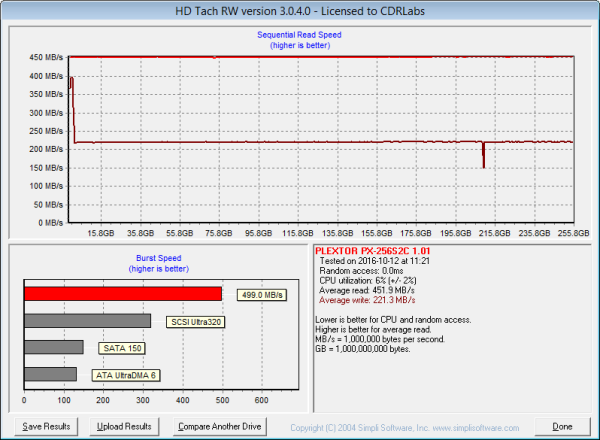The width and height of the screenshot is (600, 440).
Task: Select the ATA UltraDMA 6 label
Action: (x=126, y=375)
